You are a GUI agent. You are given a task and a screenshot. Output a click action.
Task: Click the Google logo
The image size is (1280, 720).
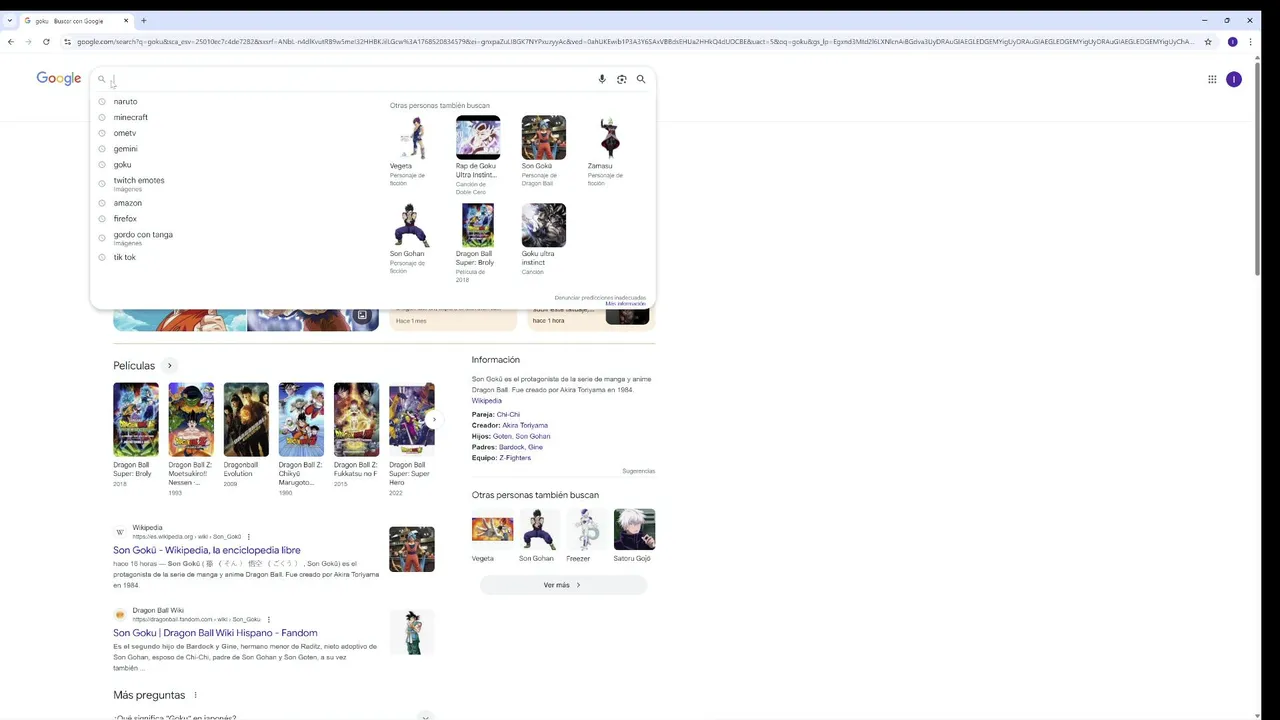pos(59,79)
